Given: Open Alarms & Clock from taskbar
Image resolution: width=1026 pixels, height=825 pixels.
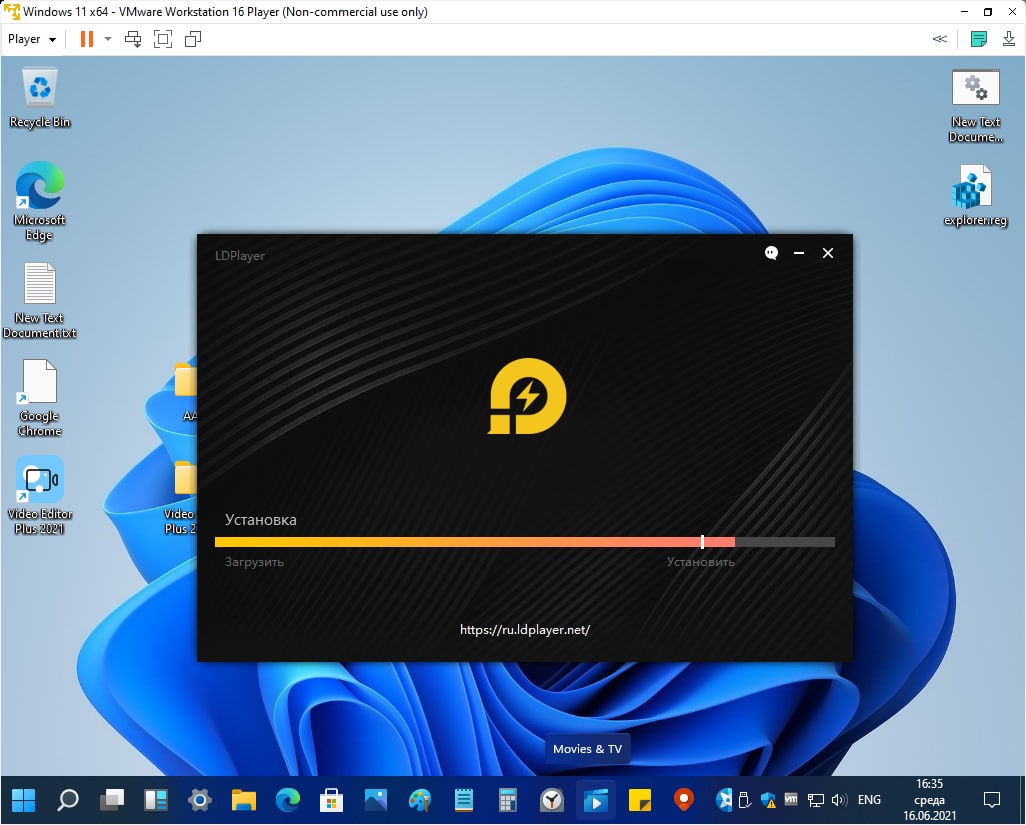Looking at the screenshot, I should [x=552, y=799].
